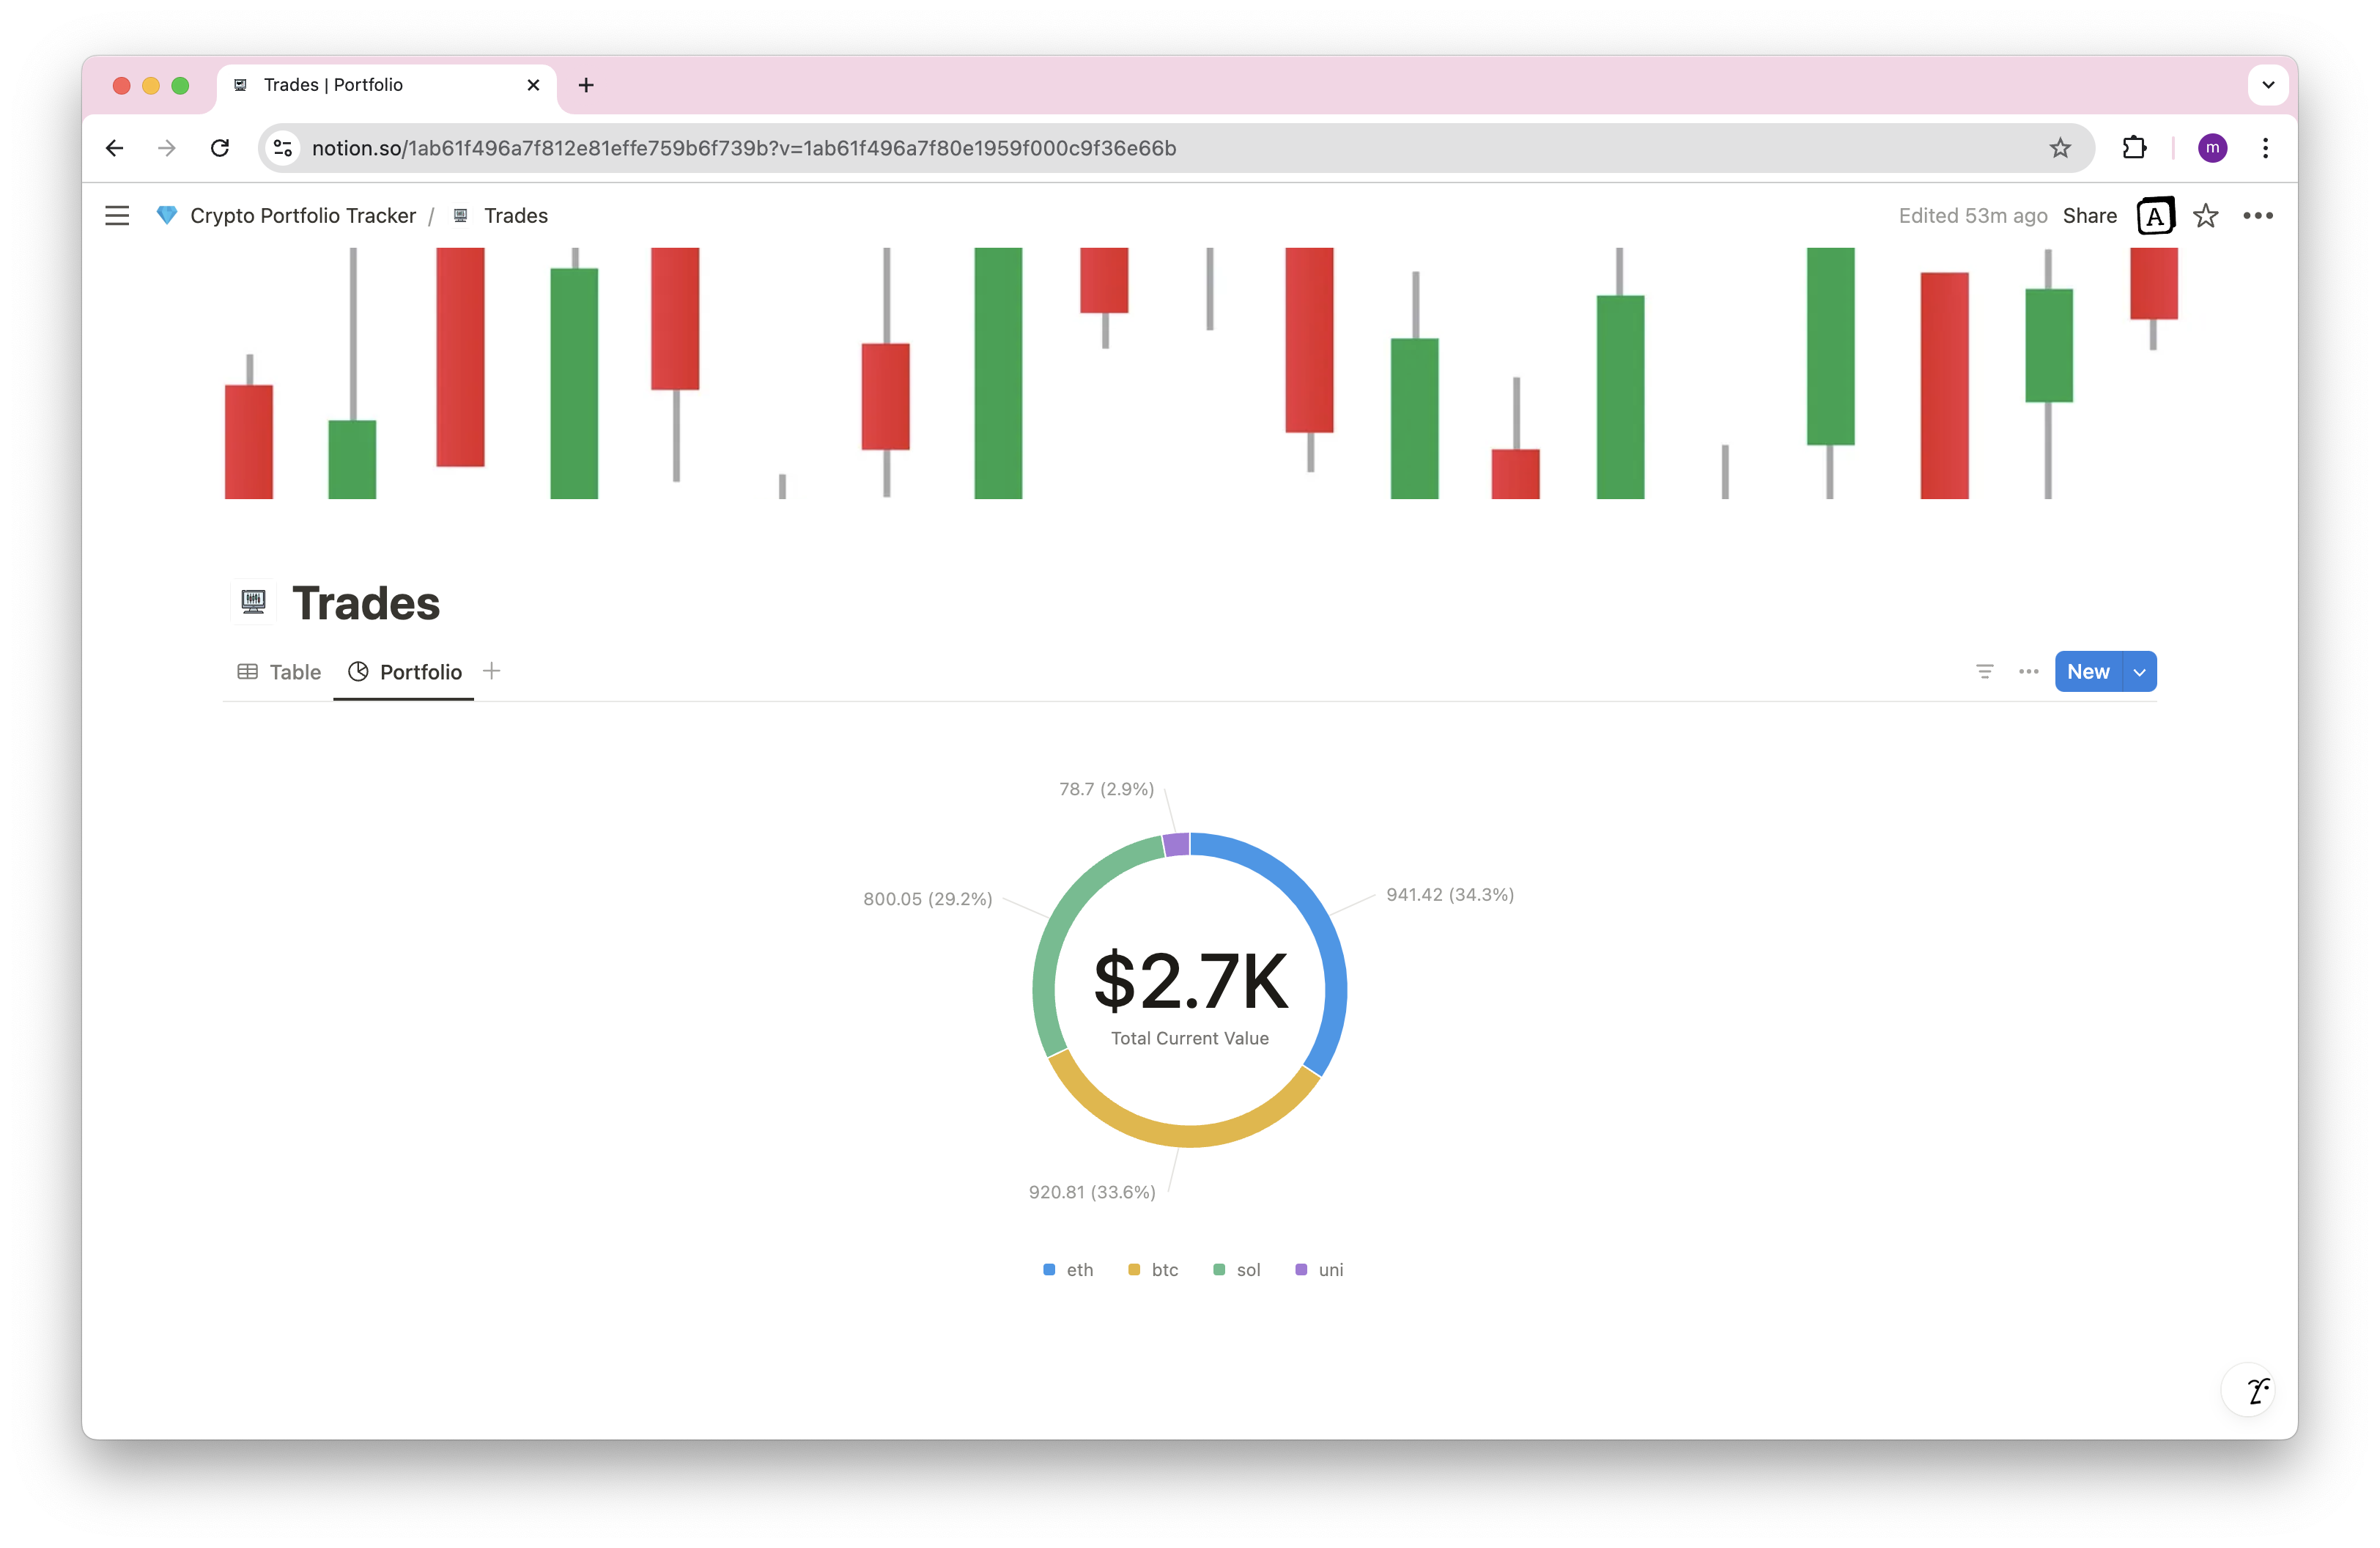Click the sol legend color swatch
The height and width of the screenshot is (1548, 2380).
(1219, 1270)
